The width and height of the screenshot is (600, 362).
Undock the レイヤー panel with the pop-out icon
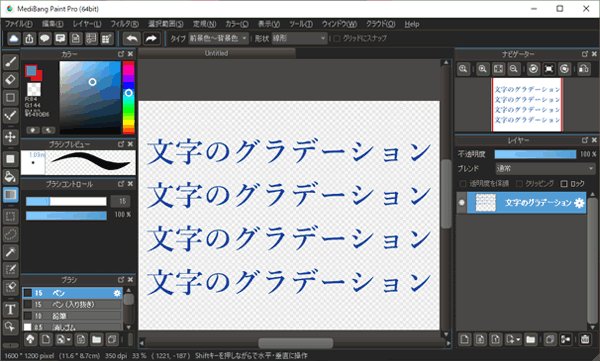point(585,140)
